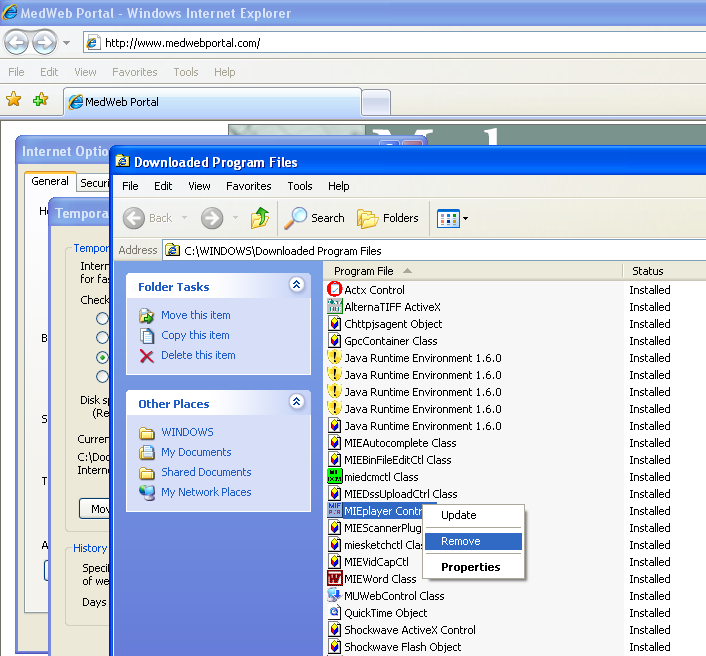Choose Remove from the context menu

461,541
